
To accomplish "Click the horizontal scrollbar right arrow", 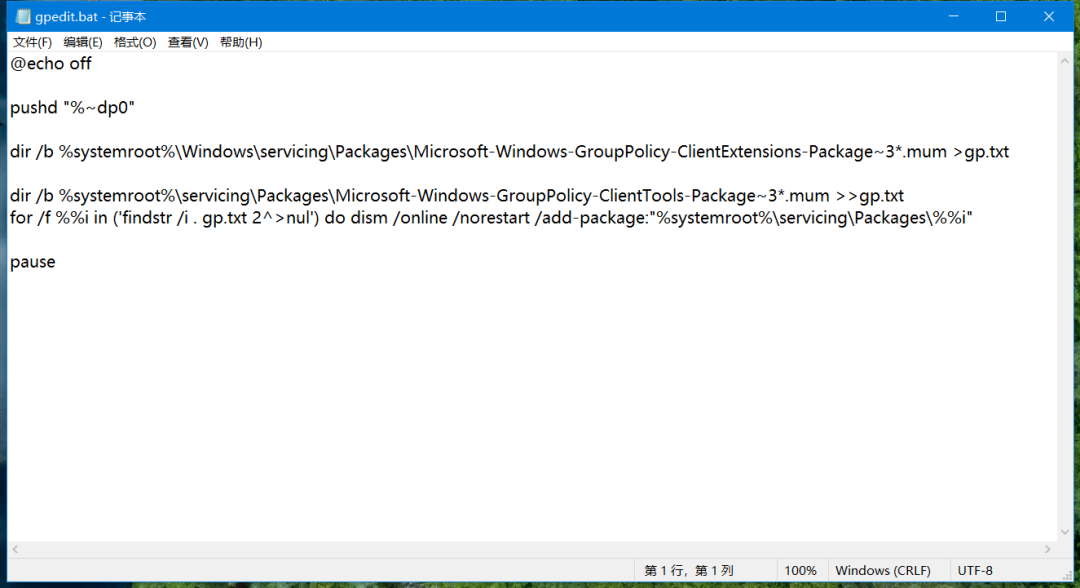I will (1047, 549).
